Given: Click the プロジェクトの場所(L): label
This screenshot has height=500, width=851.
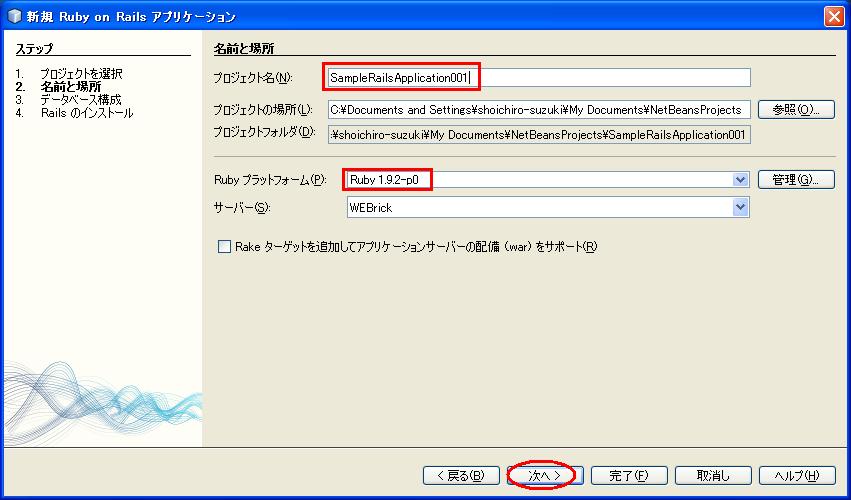Looking at the screenshot, I should (x=263, y=110).
